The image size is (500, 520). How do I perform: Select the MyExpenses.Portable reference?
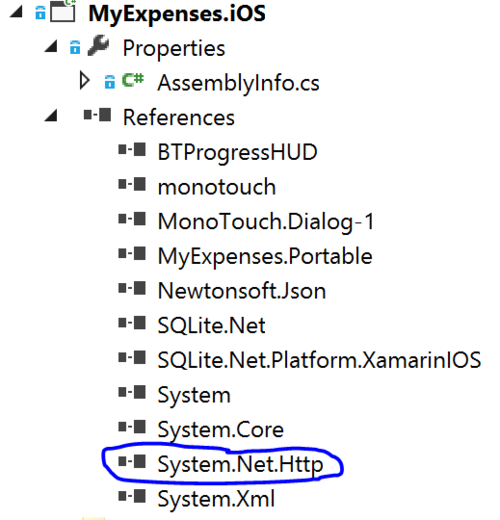[265, 256]
